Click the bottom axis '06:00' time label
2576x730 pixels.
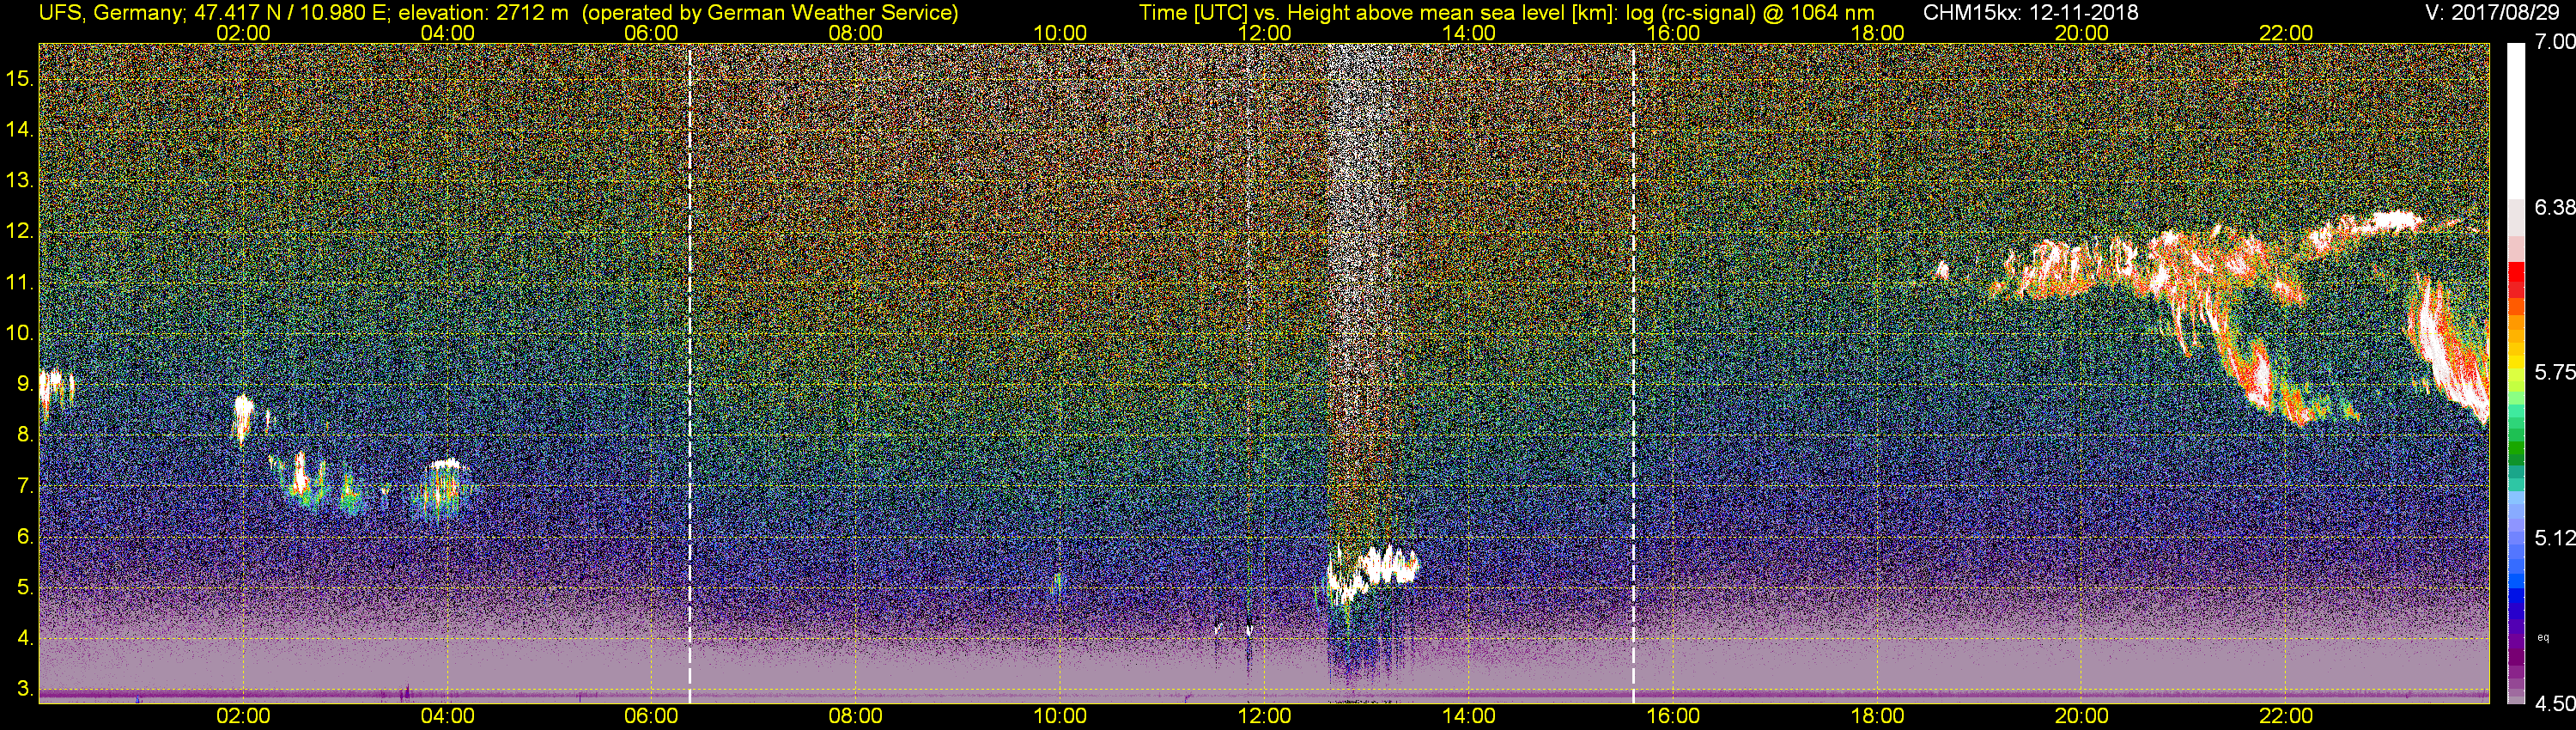[652, 716]
